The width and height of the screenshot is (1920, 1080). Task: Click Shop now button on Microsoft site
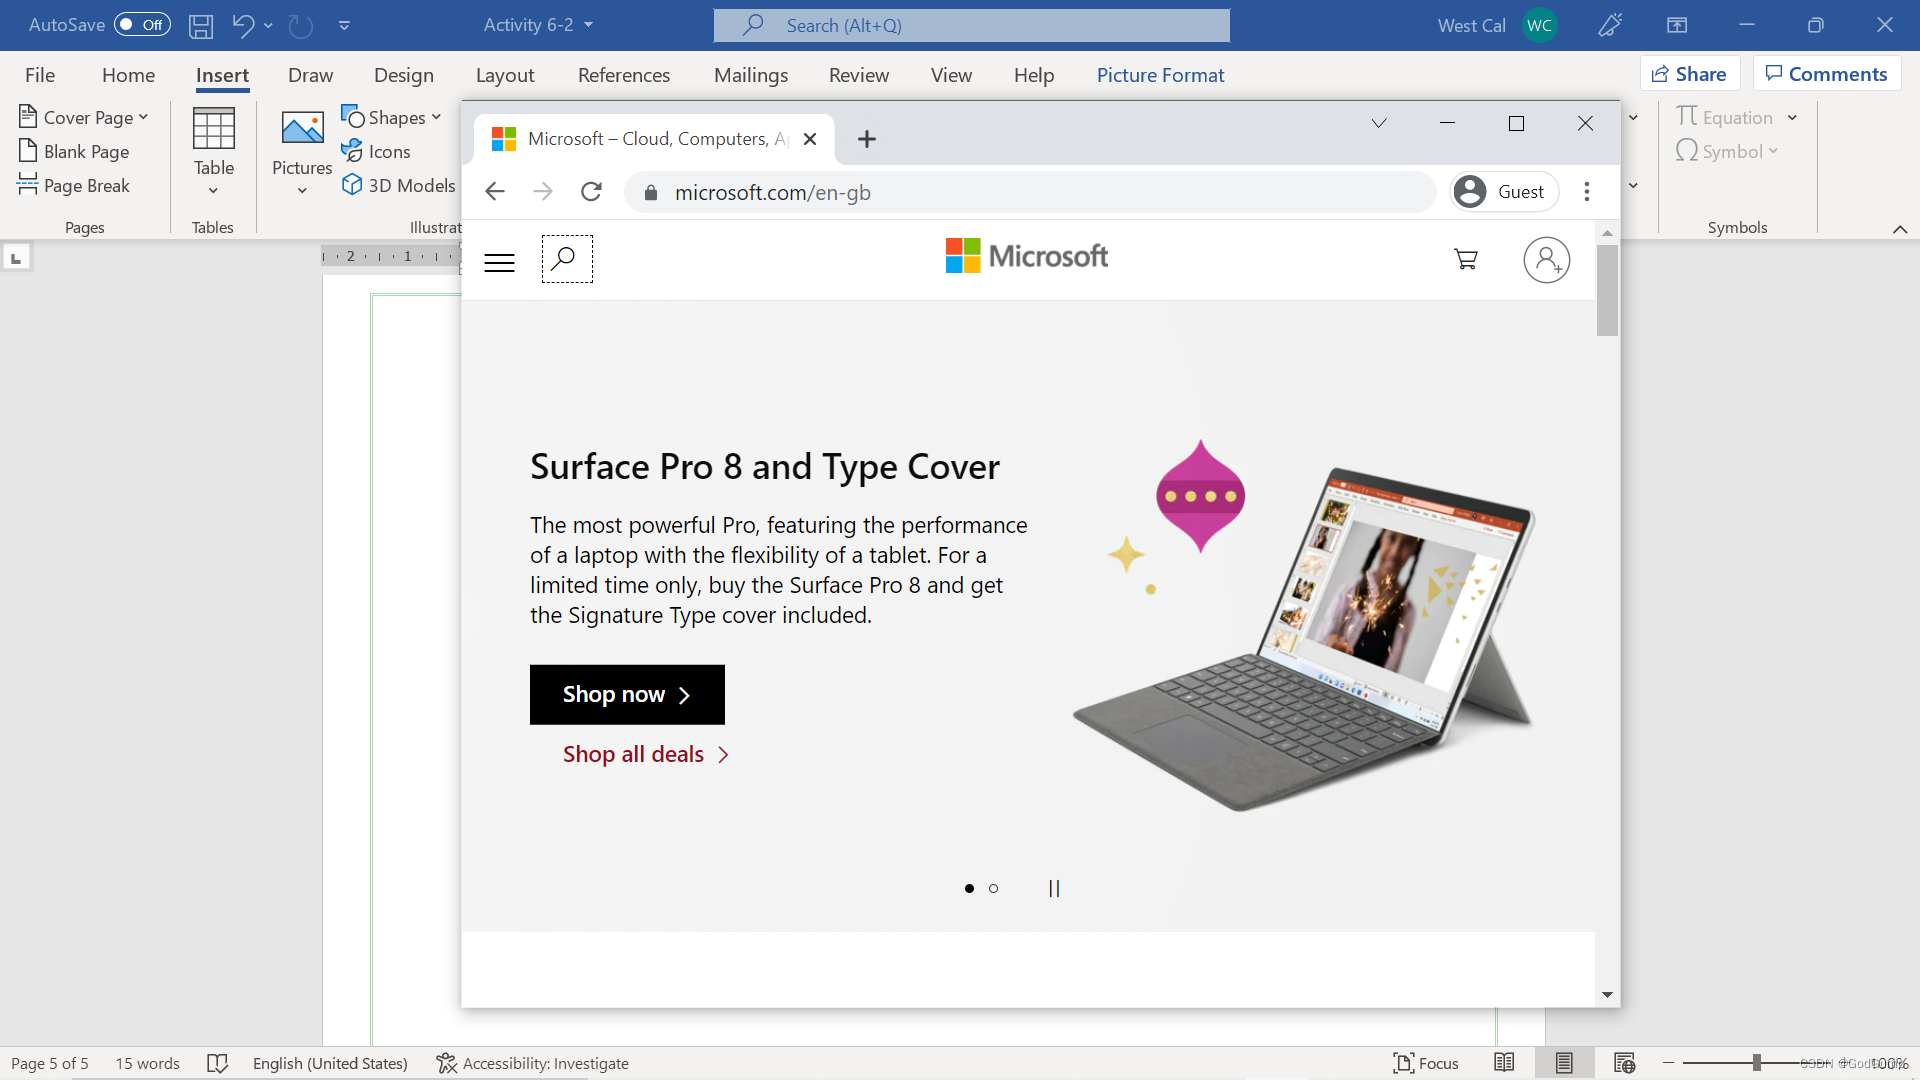(x=628, y=692)
